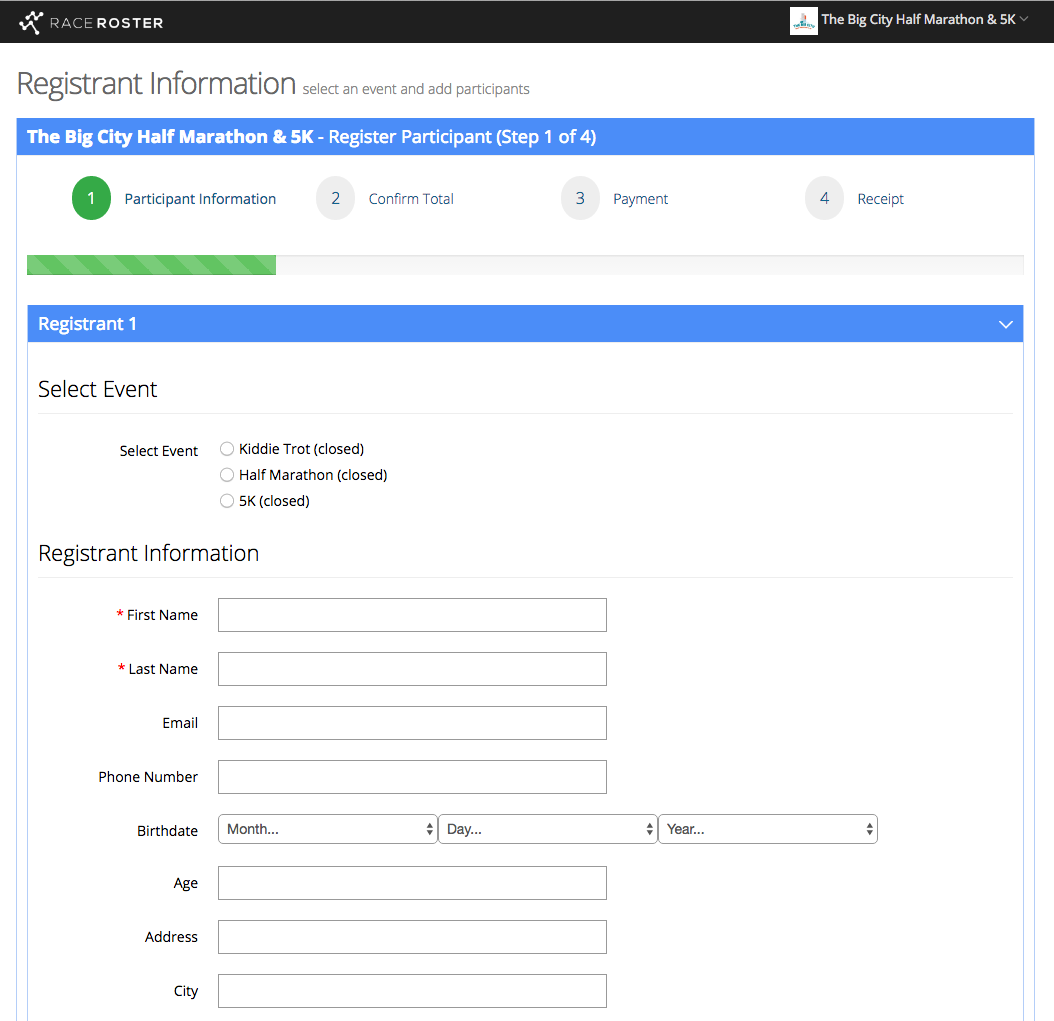The image size is (1054, 1021).
Task: Open the birthdate Year dropdown
Action: 768,829
